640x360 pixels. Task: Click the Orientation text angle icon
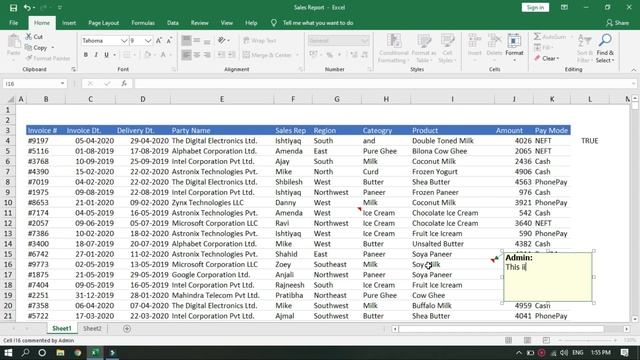pyautogui.click(x=222, y=40)
